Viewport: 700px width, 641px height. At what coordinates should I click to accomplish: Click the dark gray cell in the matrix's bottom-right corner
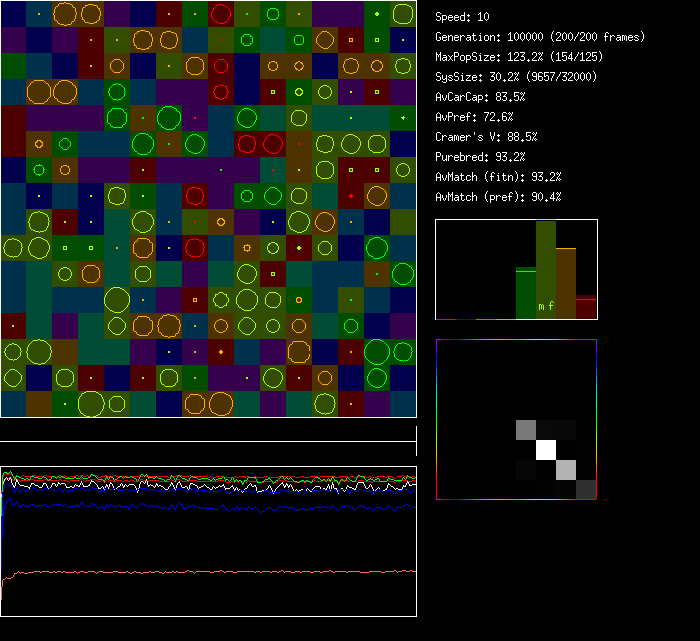(x=585, y=489)
